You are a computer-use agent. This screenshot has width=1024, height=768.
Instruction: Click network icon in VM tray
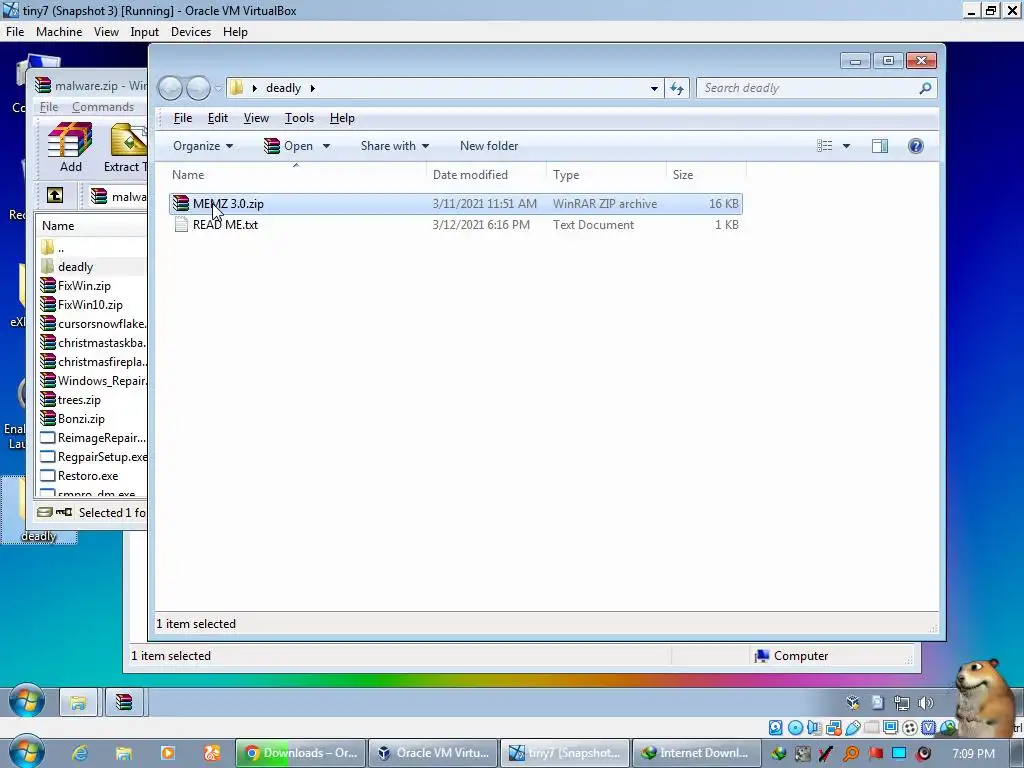[901, 703]
